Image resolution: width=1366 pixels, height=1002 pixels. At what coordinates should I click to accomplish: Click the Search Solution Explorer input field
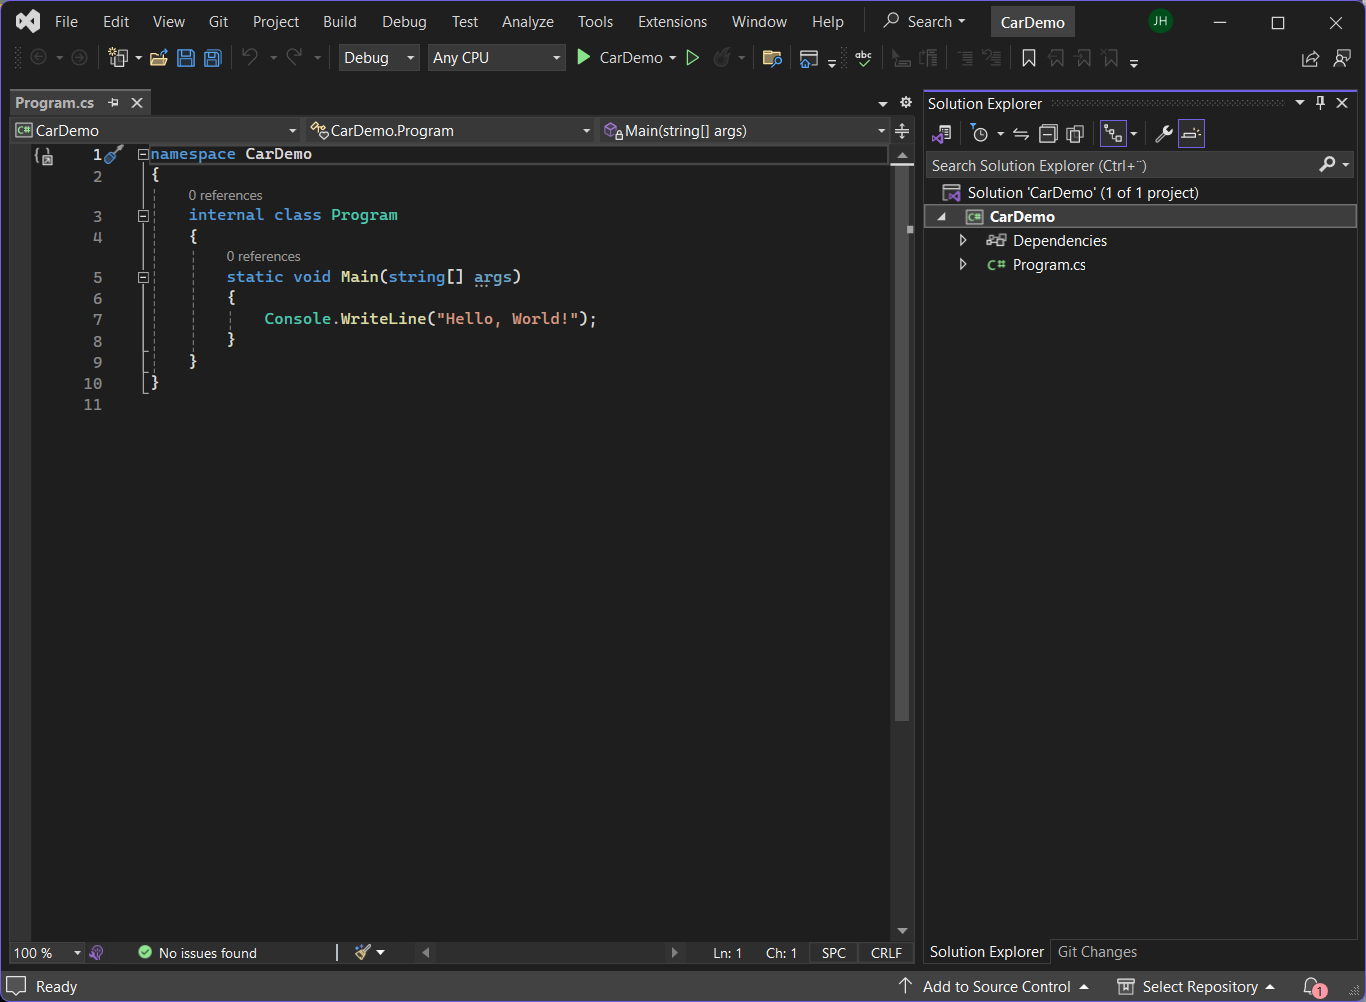point(1120,166)
